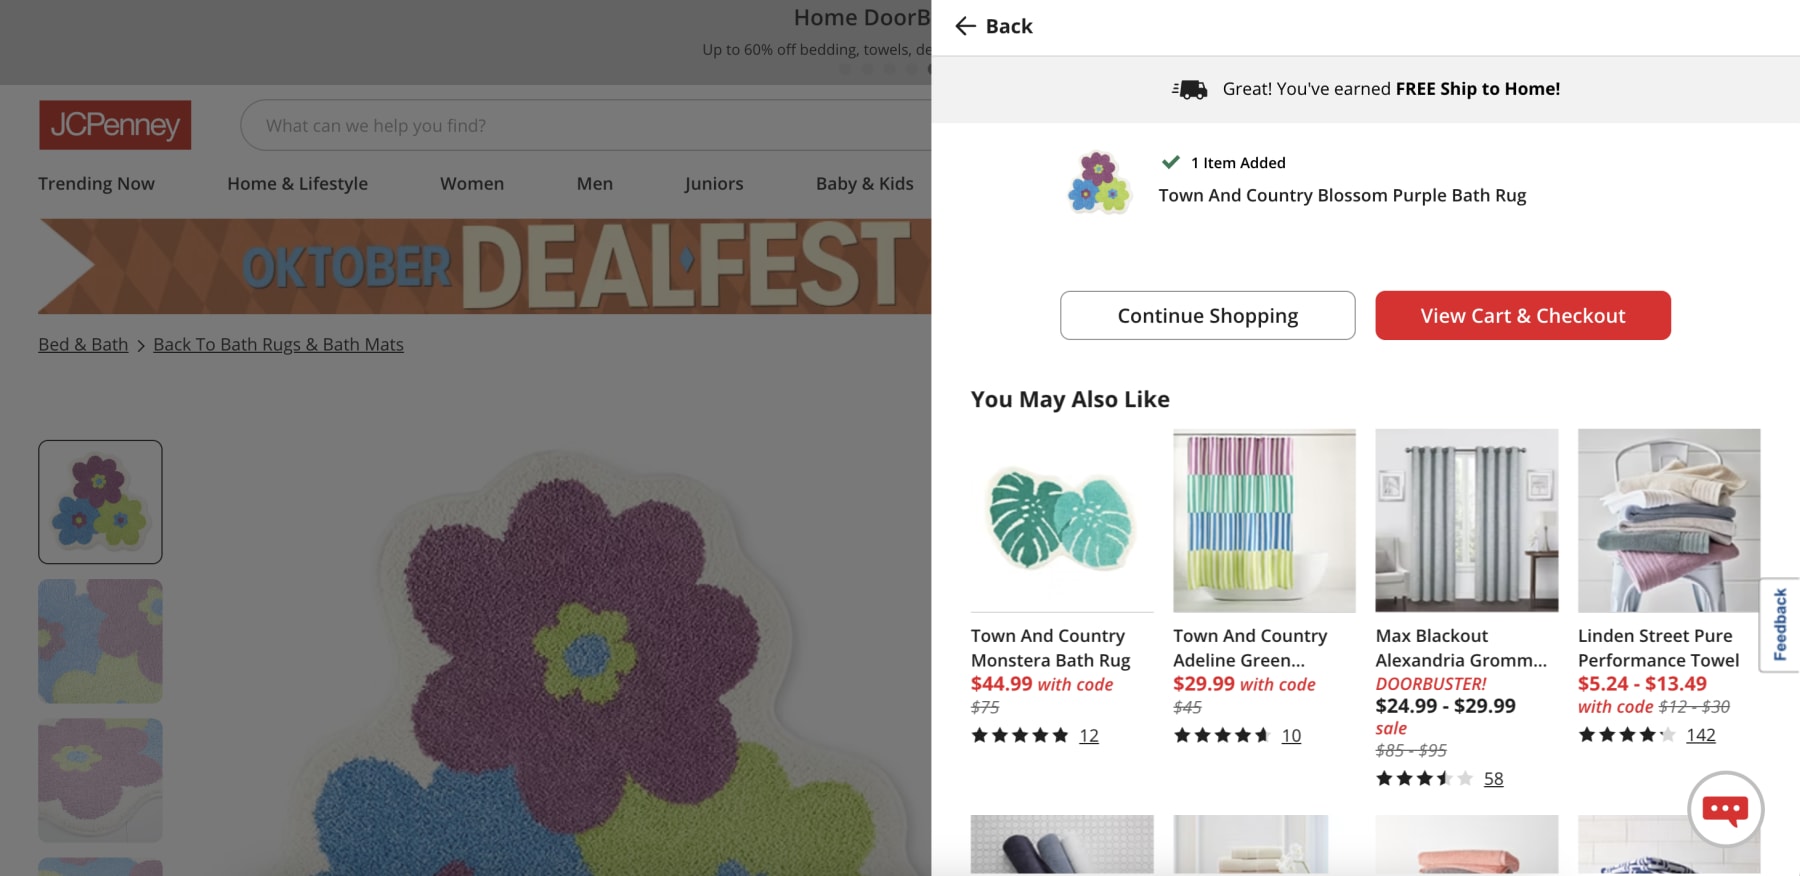Open Home & Lifestyle menu
Image resolution: width=1800 pixels, height=876 pixels.
297,184
